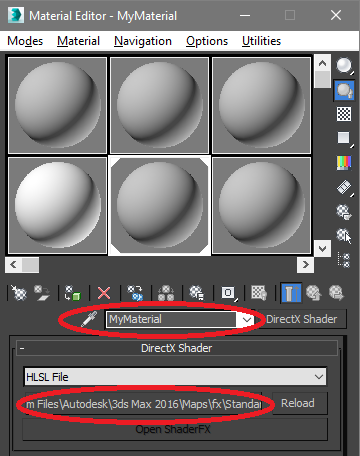This screenshot has height=456, width=360.
Task: Click the Make Preview film icon
Action: pos(344,187)
